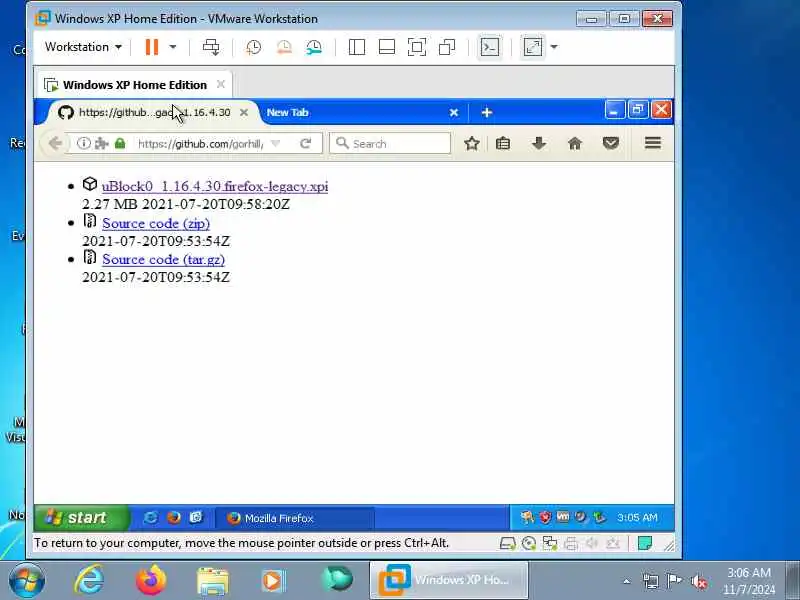Select the Windows XP Home Edition VM tab
The width and height of the screenshot is (800, 600).
(x=135, y=85)
